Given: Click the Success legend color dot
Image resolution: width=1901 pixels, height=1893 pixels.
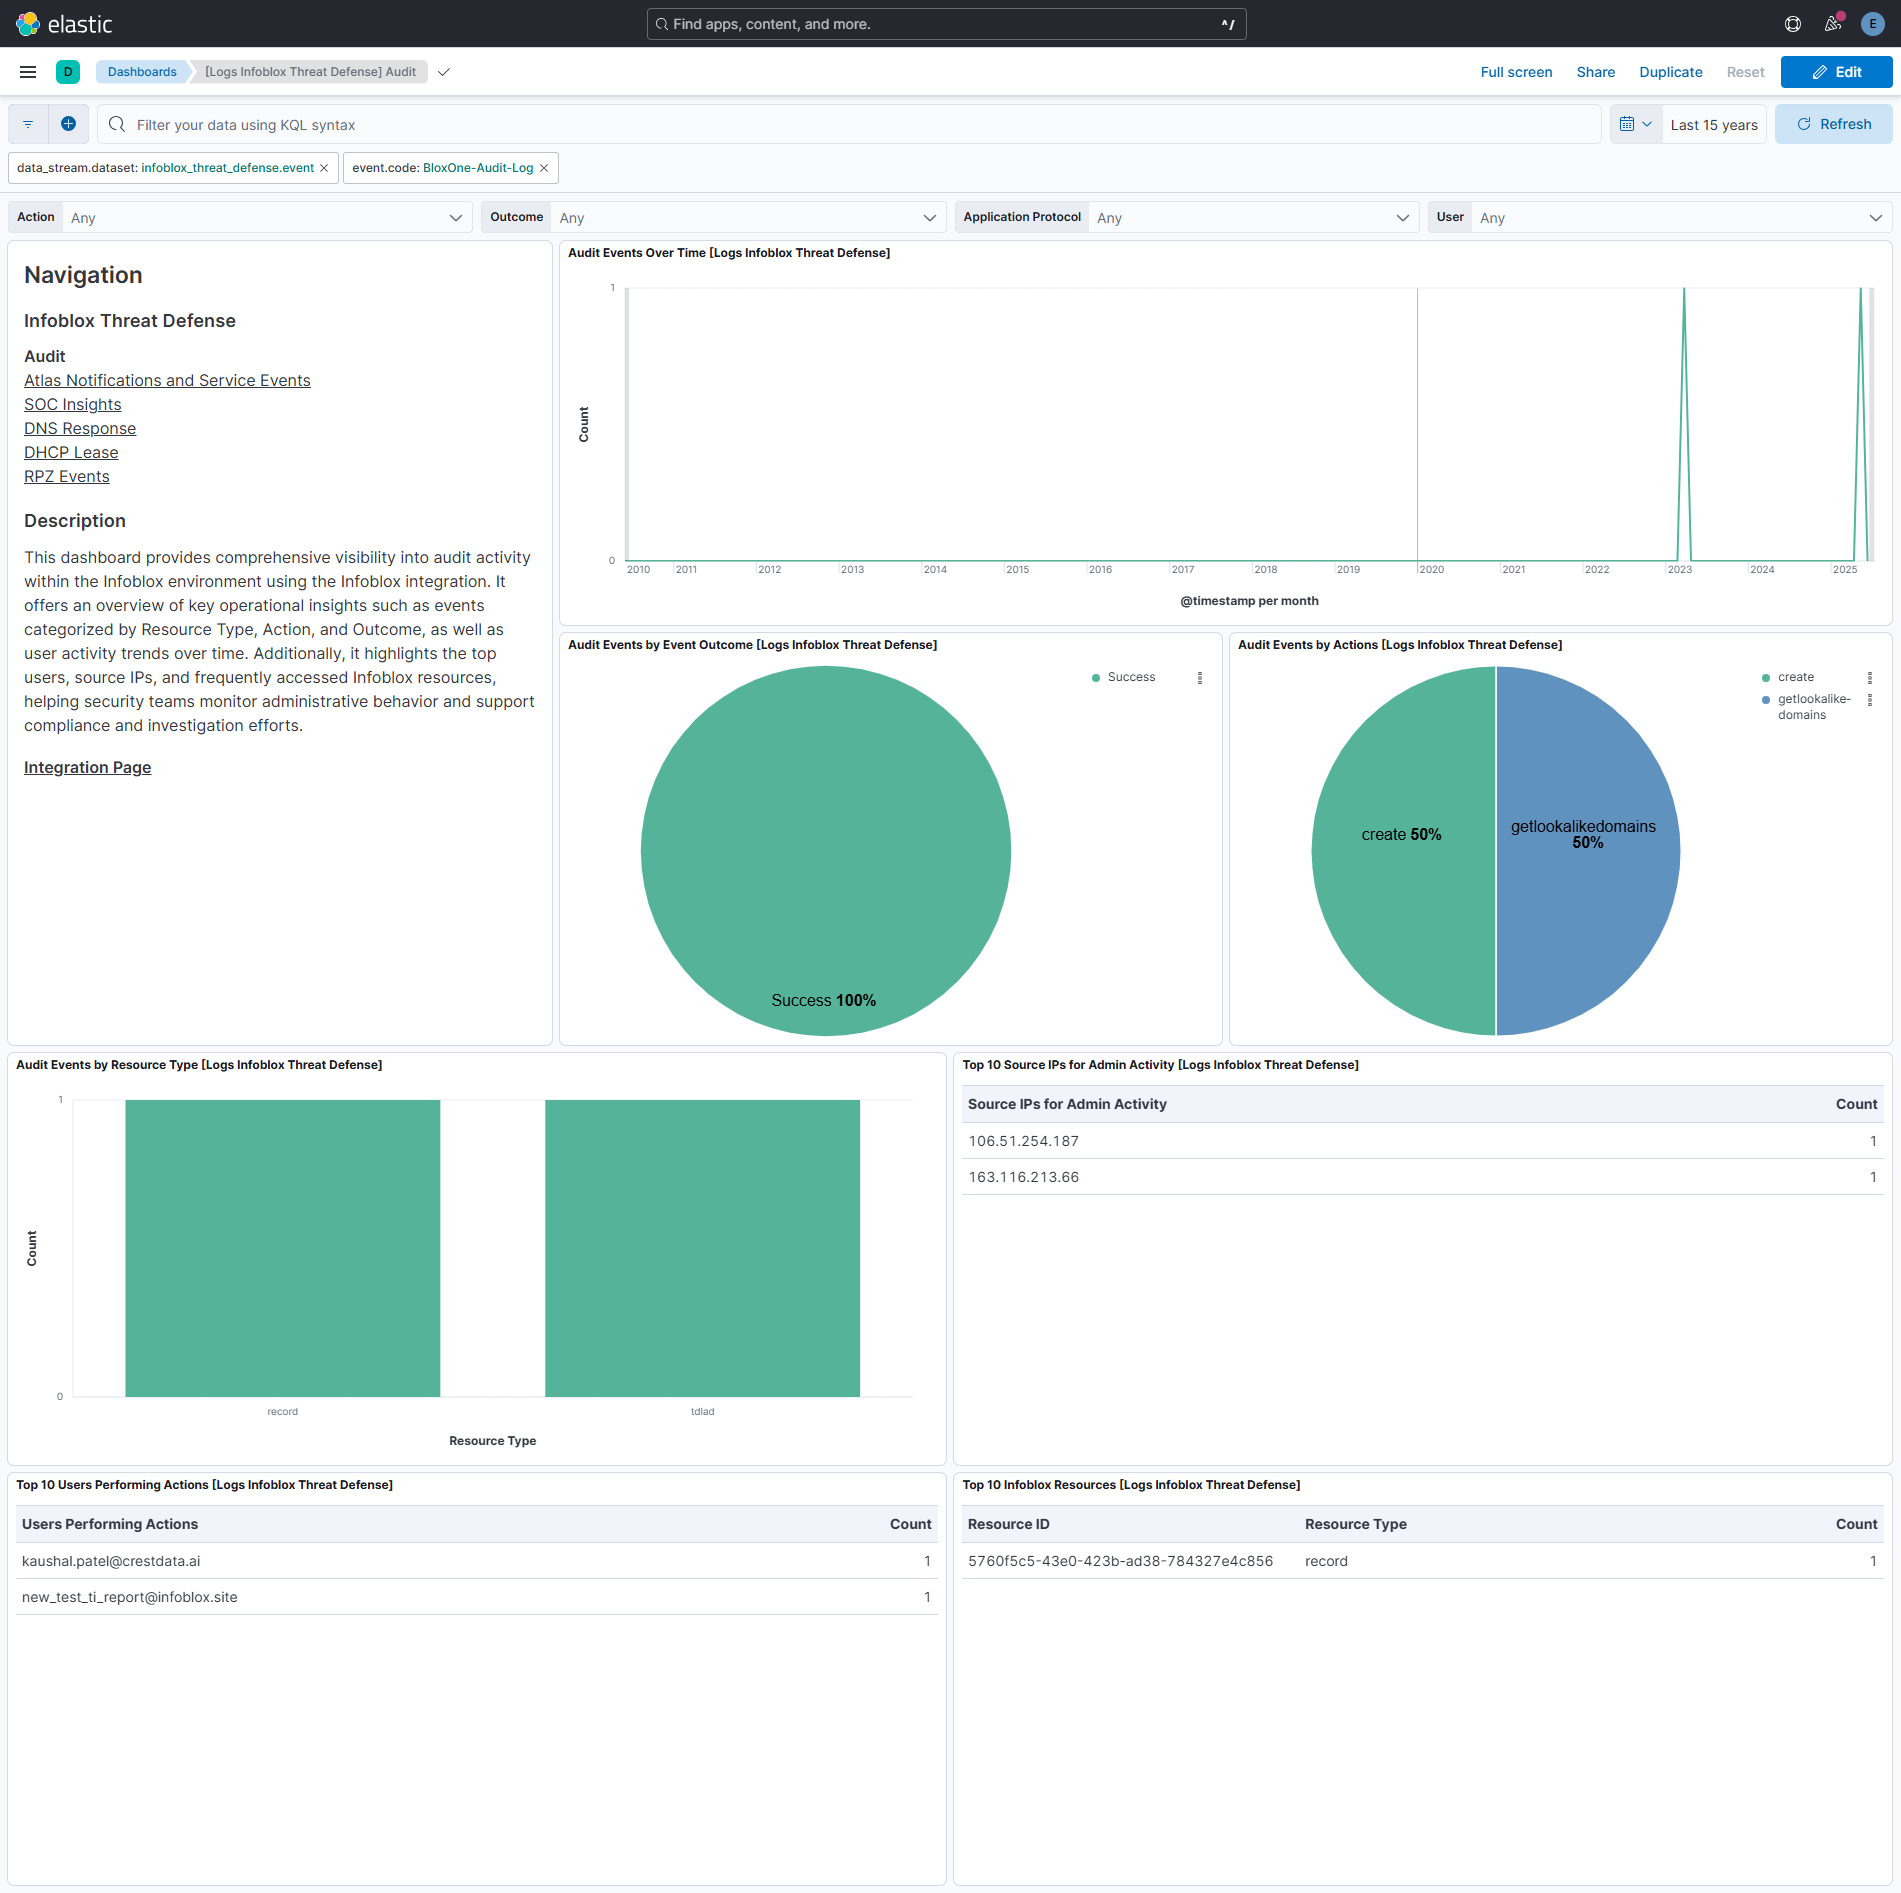Looking at the screenshot, I should click(x=1096, y=678).
